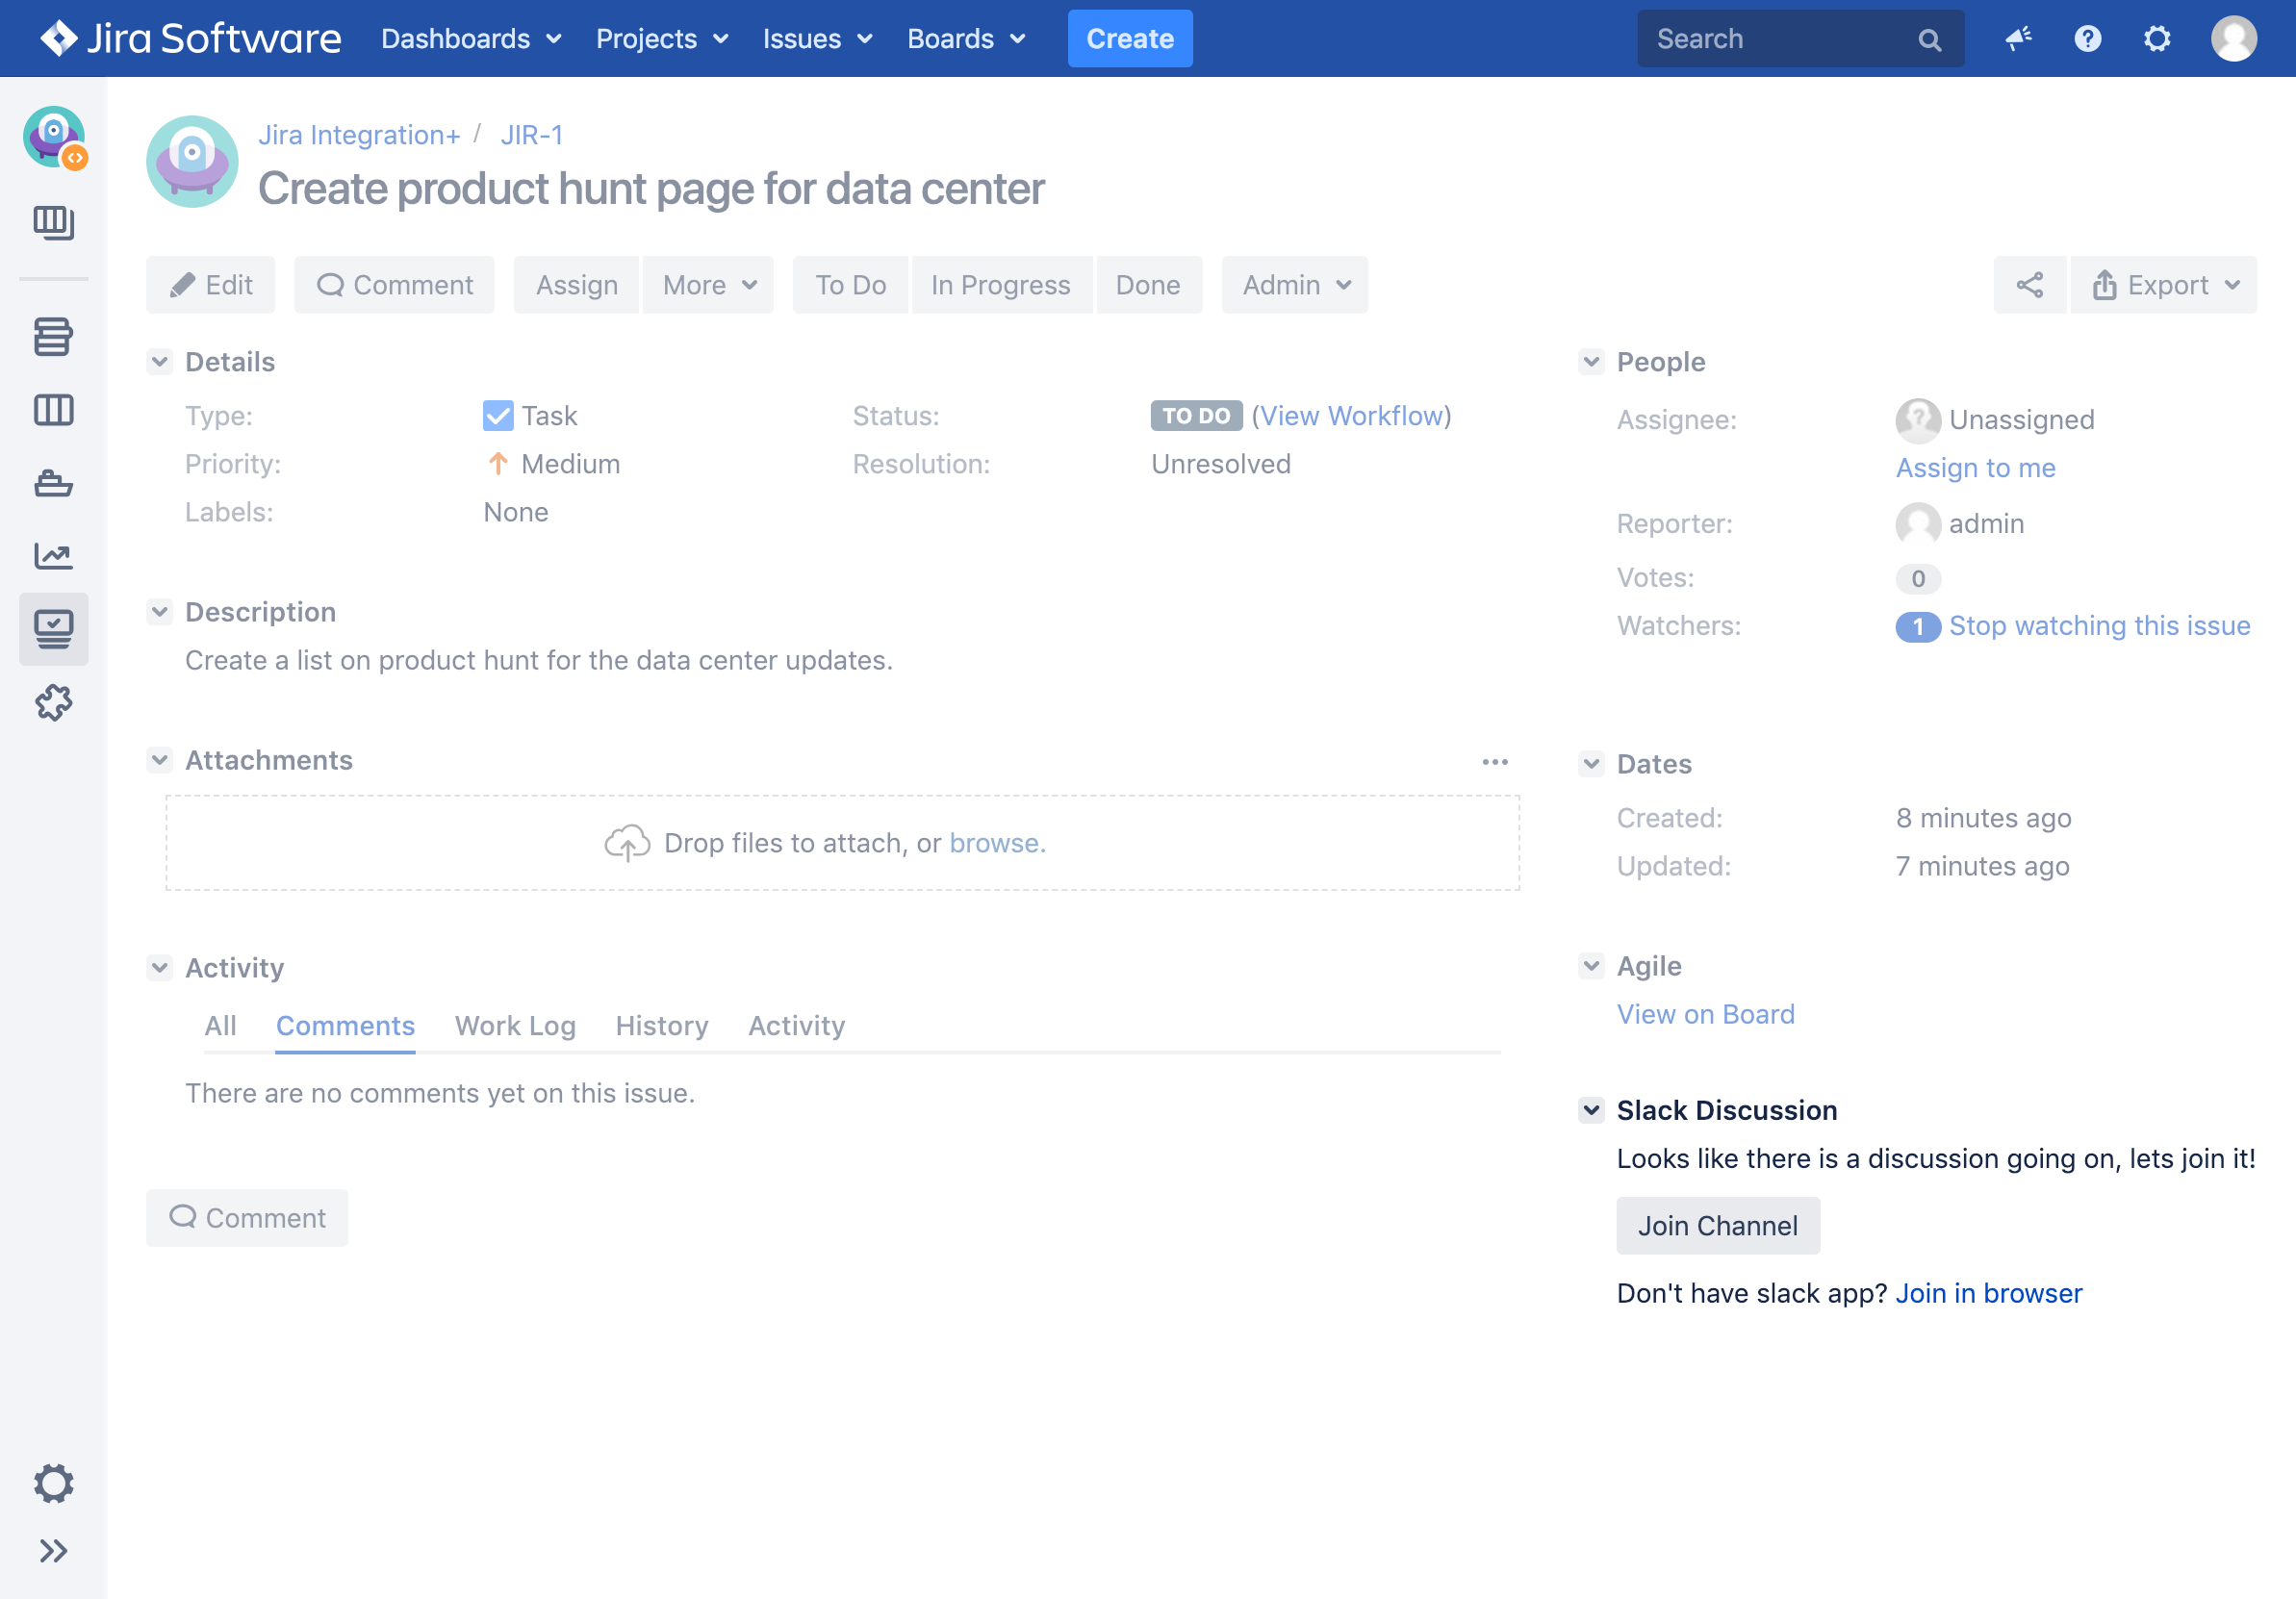This screenshot has width=2296, height=1599.
Task: Open the Export dropdown
Action: point(2164,285)
